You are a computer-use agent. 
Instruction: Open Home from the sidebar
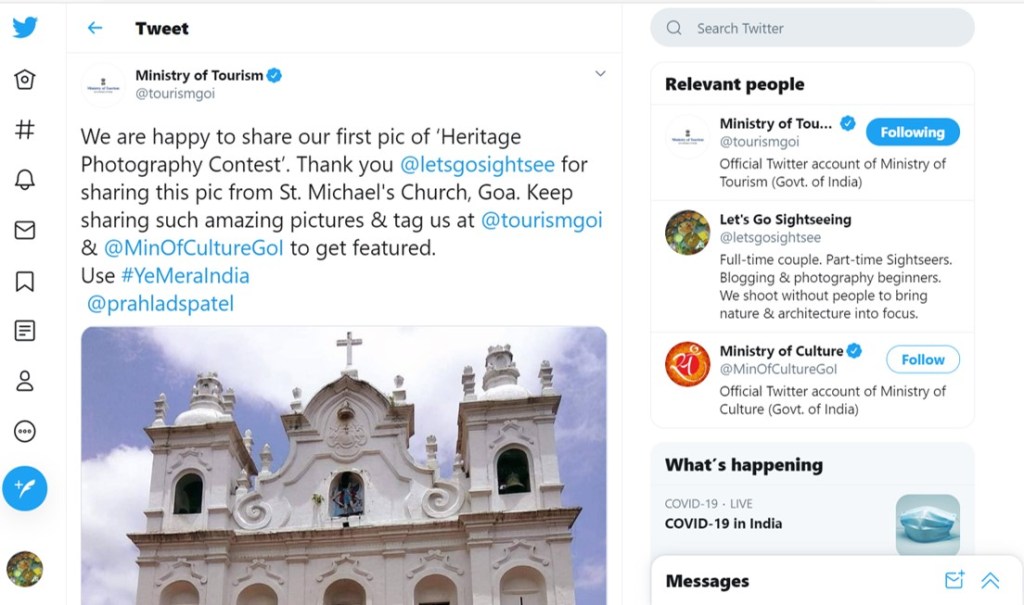[x=25, y=80]
